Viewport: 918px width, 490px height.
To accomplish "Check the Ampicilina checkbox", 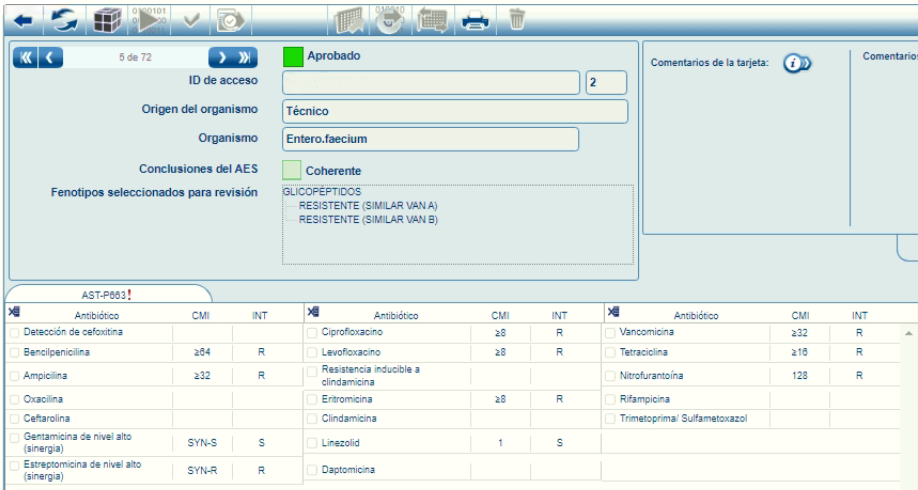I will pos(14,376).
